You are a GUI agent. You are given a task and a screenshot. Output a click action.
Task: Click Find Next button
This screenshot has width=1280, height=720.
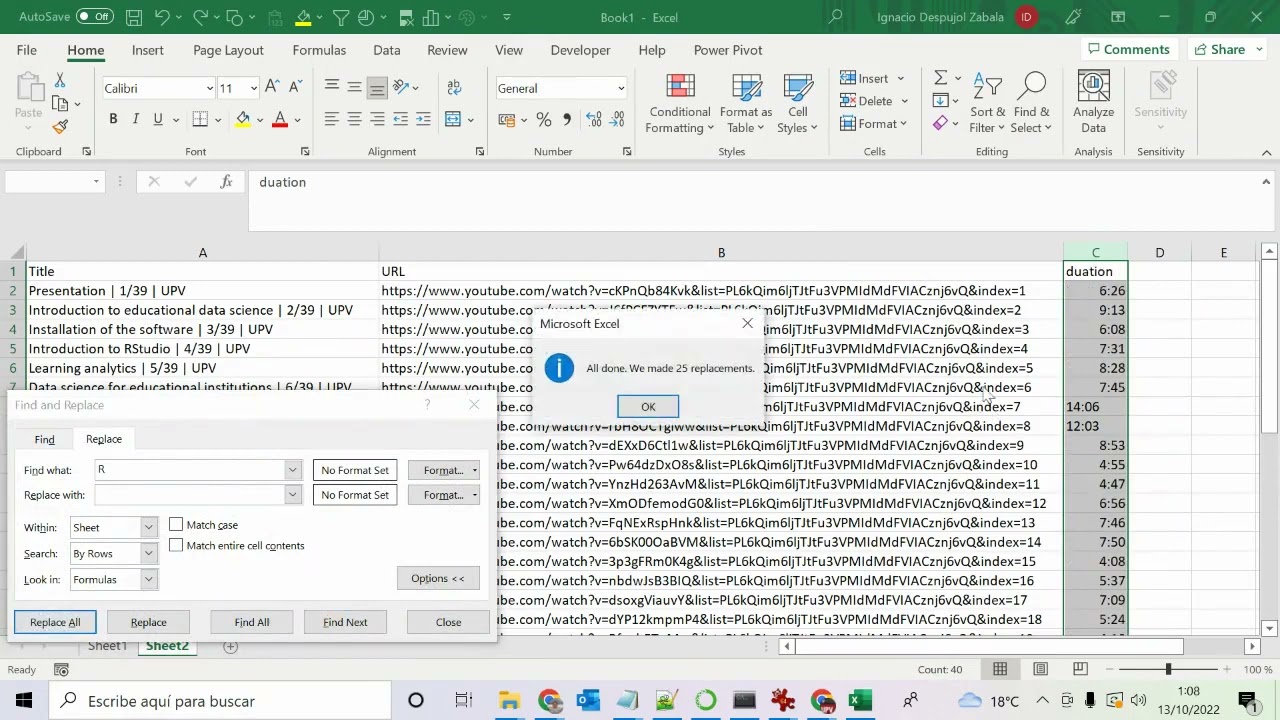coord(345,622)
